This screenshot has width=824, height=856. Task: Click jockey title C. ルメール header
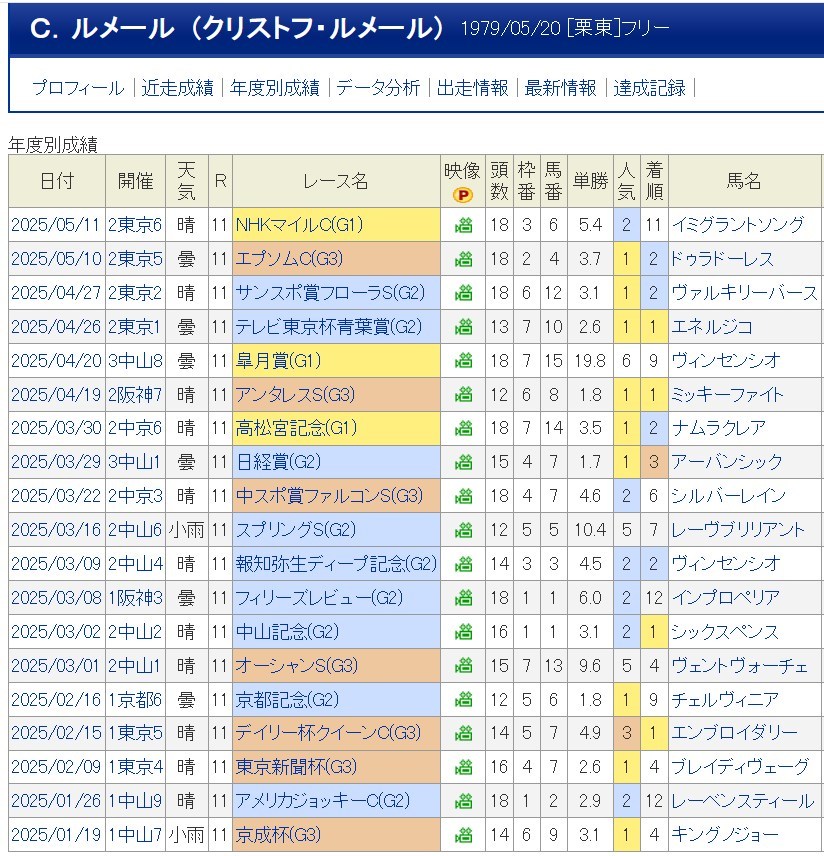(236, 28)
